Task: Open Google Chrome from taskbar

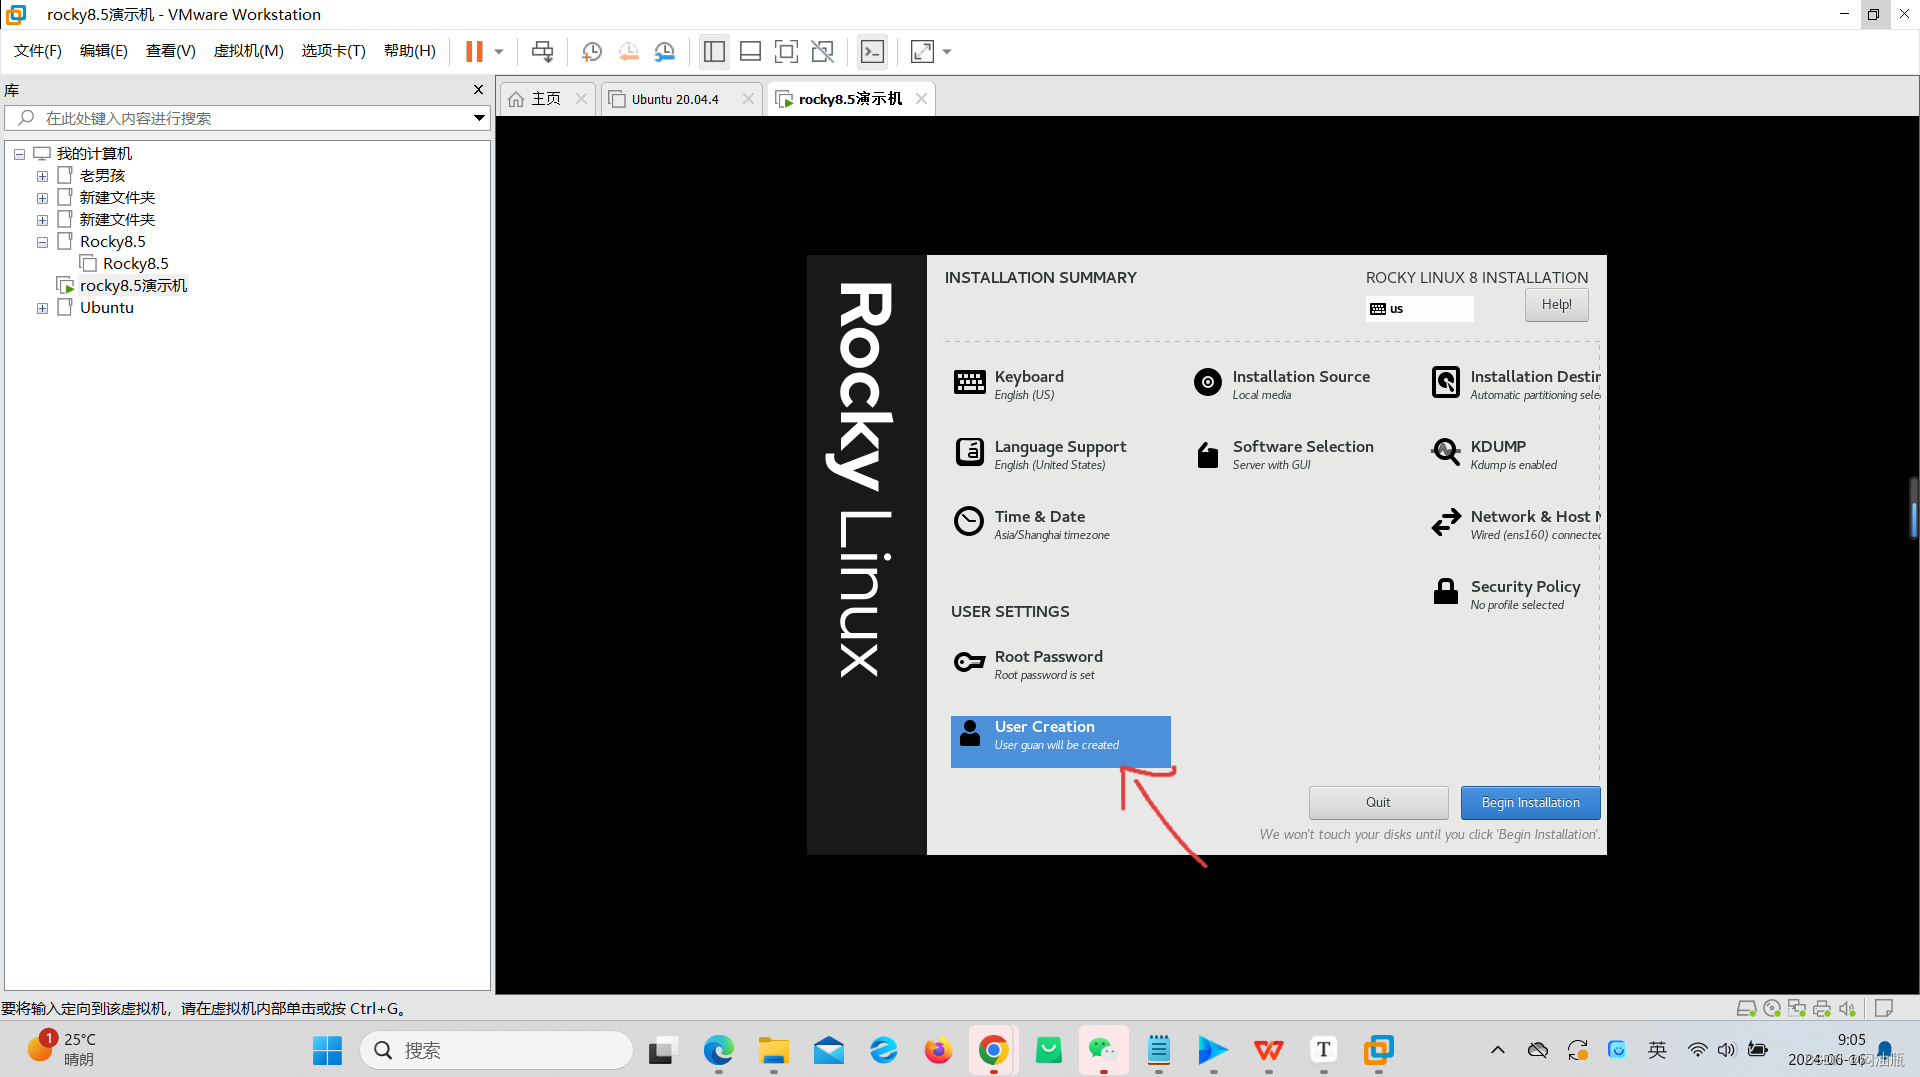Action: click(993, 1051)
